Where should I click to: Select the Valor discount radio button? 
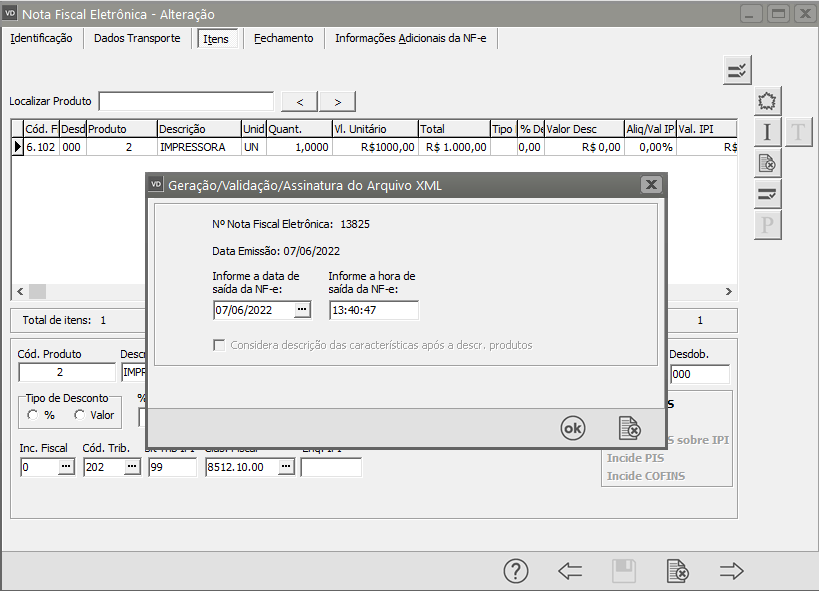coord(79,415)
